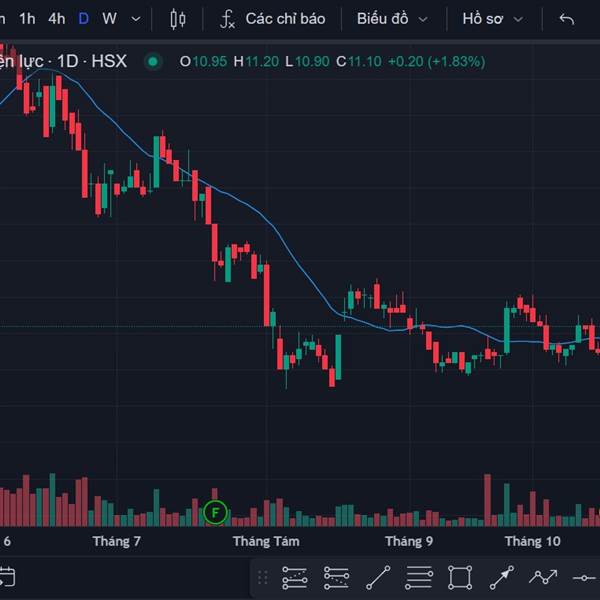Expand the Biểu đồ dropdown
The width and height of the screenshot is (600, 600).
(x=392, y=19)
